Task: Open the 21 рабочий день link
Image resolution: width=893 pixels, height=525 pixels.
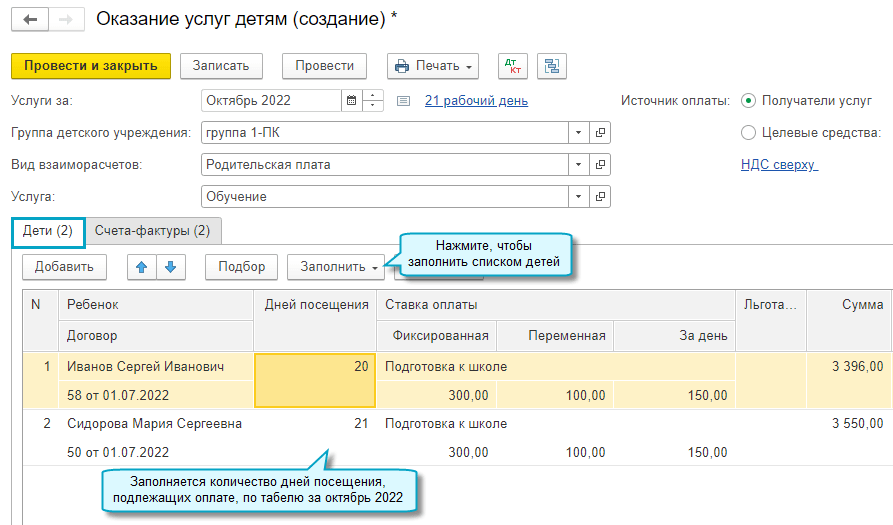Action: 476,101
